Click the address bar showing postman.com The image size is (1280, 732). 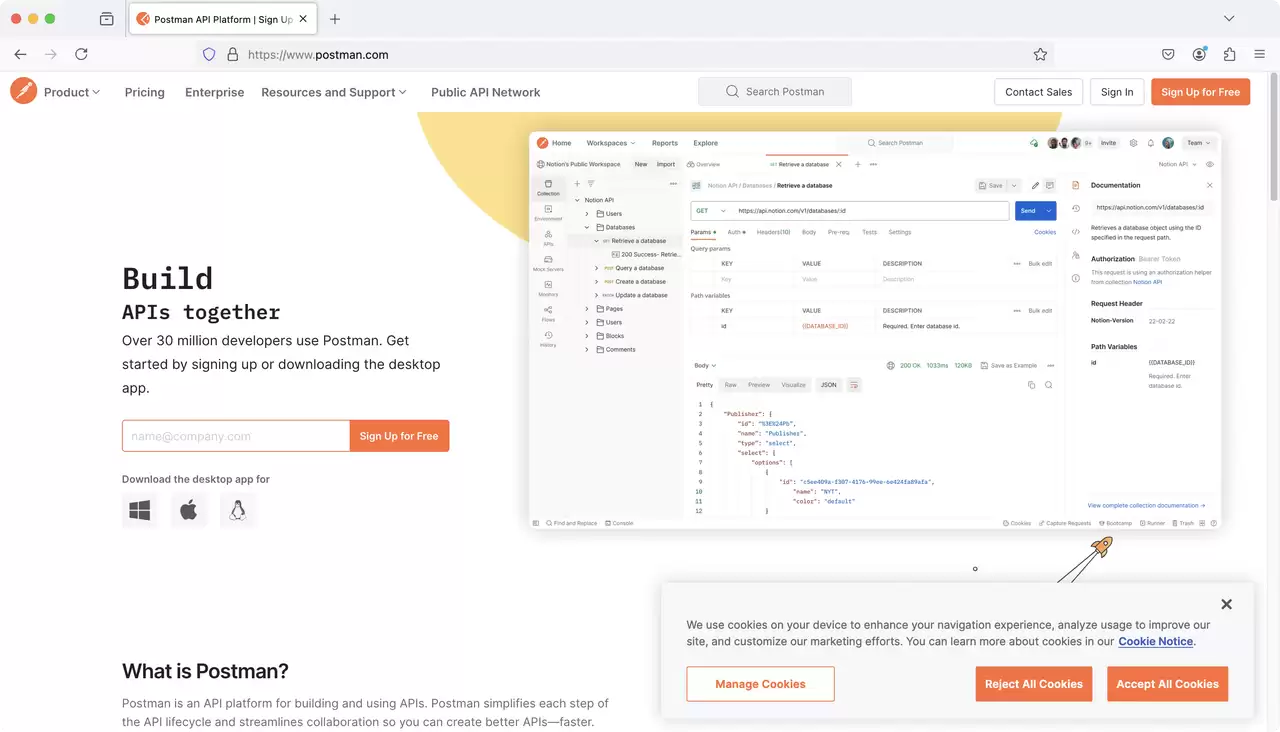point(625,55)
